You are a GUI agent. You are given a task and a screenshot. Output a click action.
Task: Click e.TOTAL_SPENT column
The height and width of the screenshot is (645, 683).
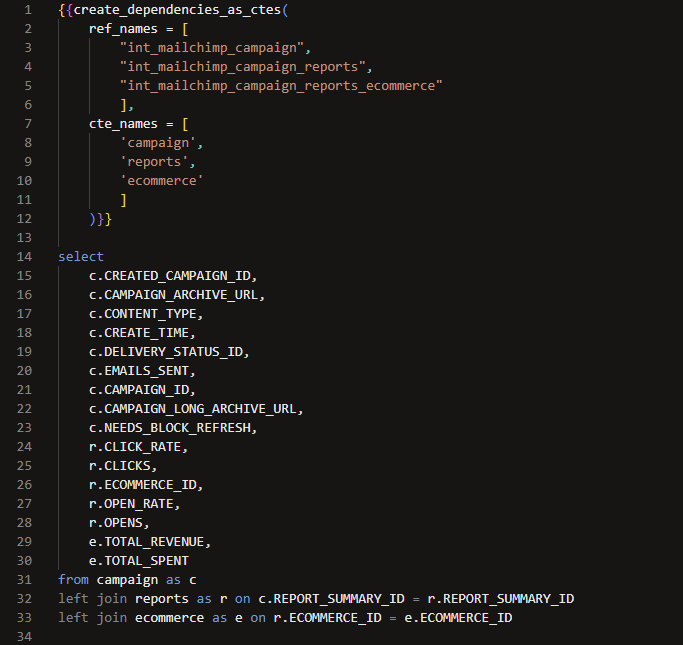pyautogui.click(x=139, y=561)
